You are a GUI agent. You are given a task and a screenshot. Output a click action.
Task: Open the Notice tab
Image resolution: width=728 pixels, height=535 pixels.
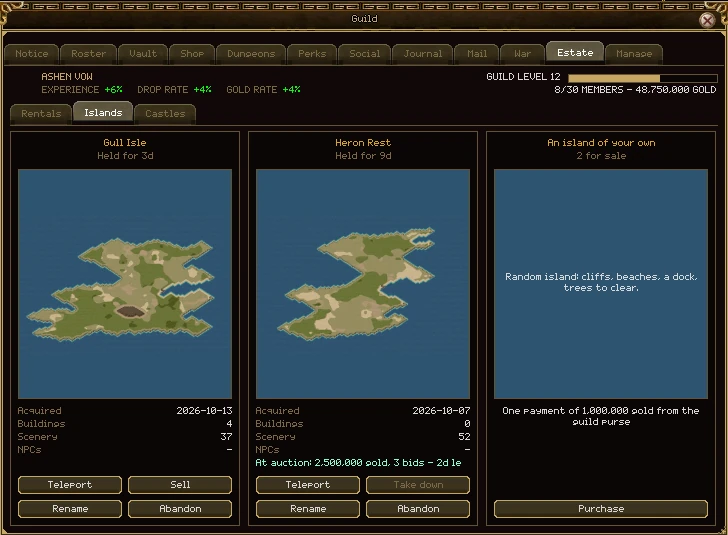point(32,54)
